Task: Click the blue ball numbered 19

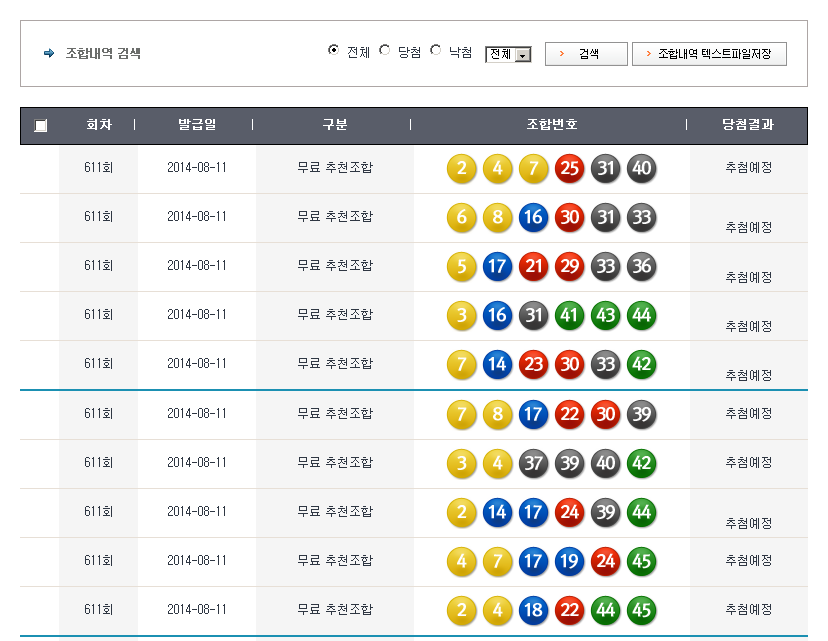Action: 569,560
